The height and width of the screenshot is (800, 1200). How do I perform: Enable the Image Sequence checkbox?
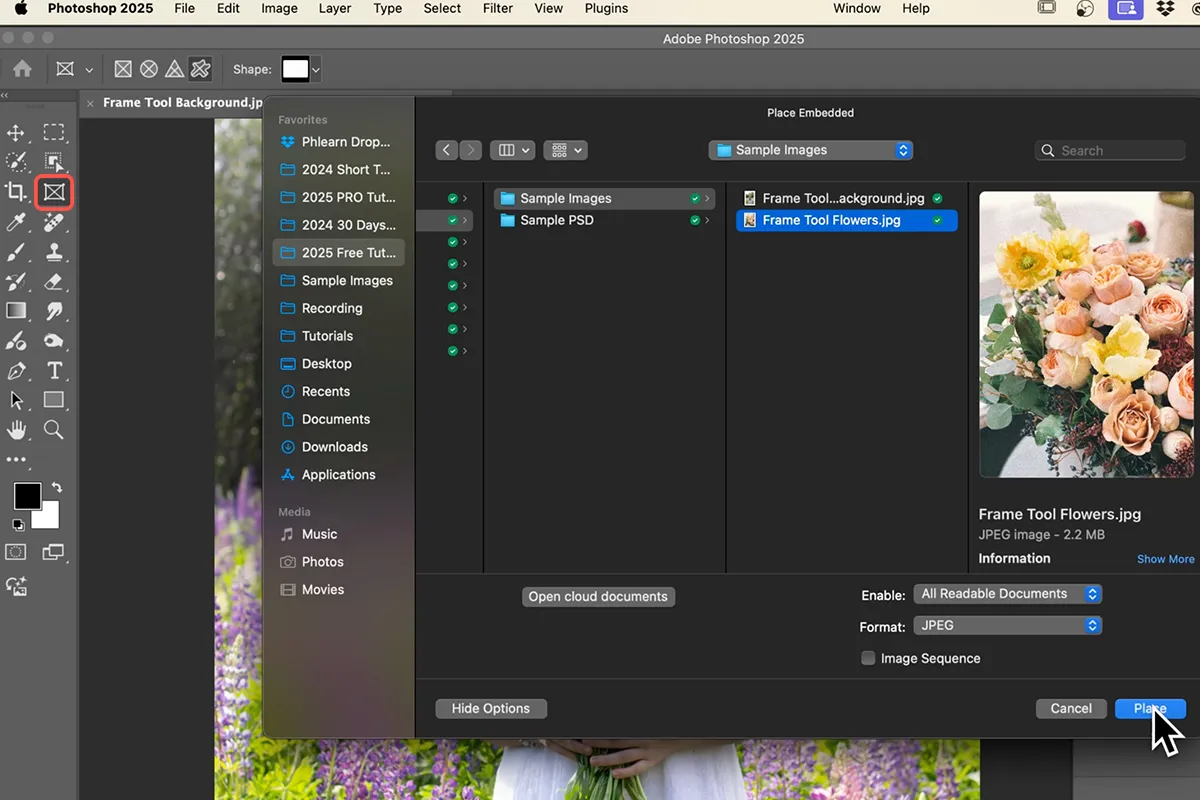pos(868,658)
